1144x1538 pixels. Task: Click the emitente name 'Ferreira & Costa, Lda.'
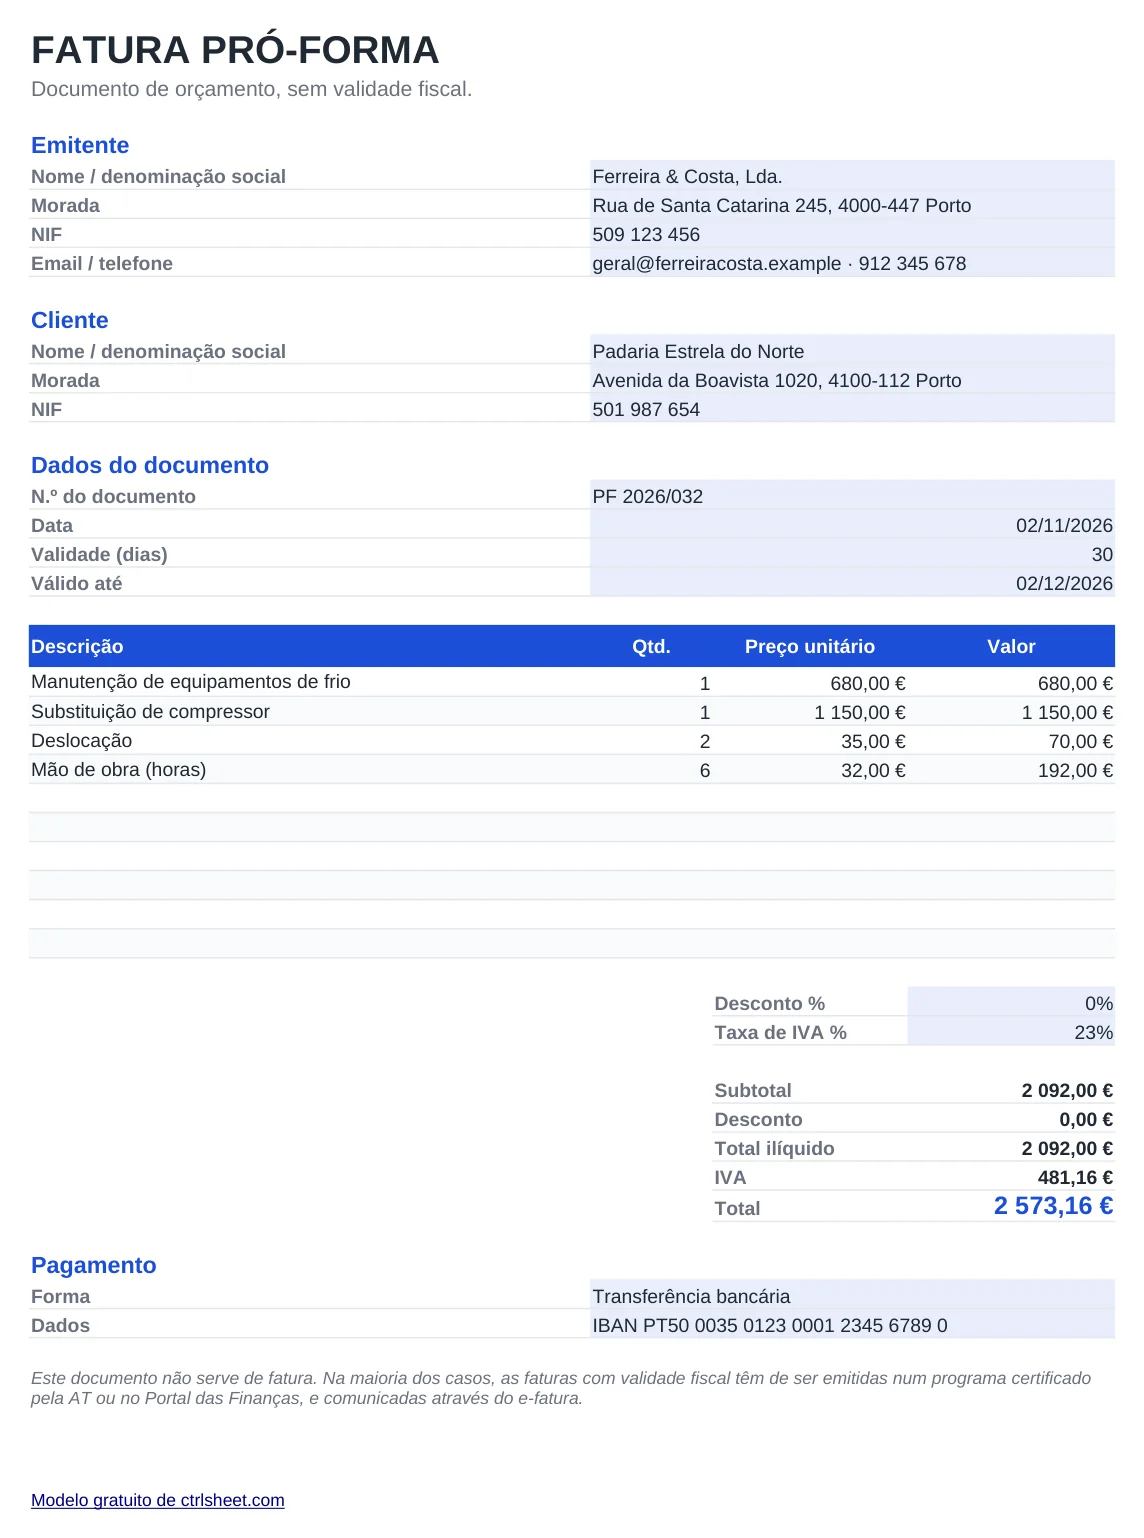(687, 176)
